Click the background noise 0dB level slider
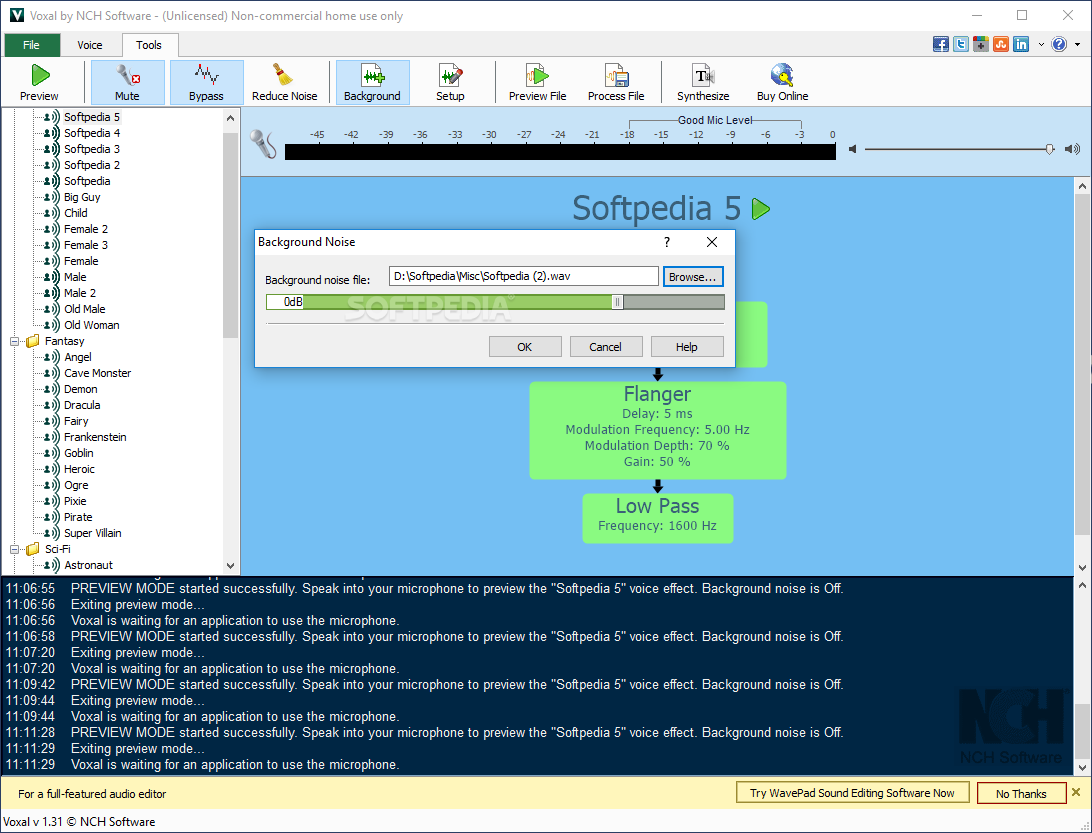Image resolution: width=1092 pixels, height=833 pixels. [495, 302]
